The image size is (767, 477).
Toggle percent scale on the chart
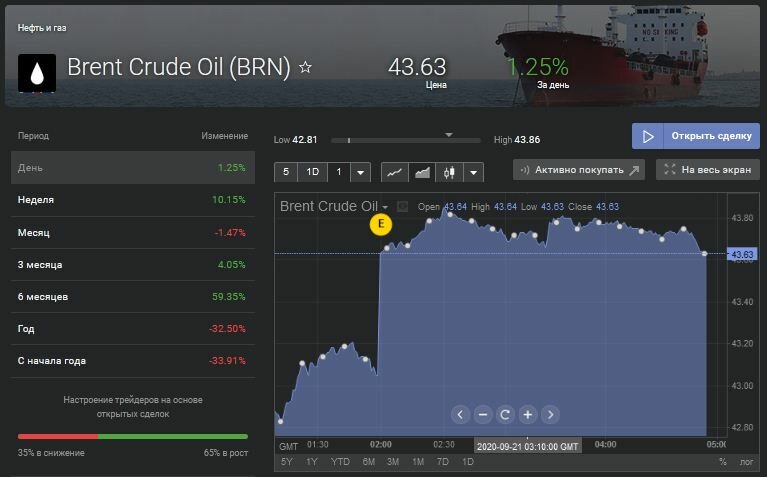[722, 462]
